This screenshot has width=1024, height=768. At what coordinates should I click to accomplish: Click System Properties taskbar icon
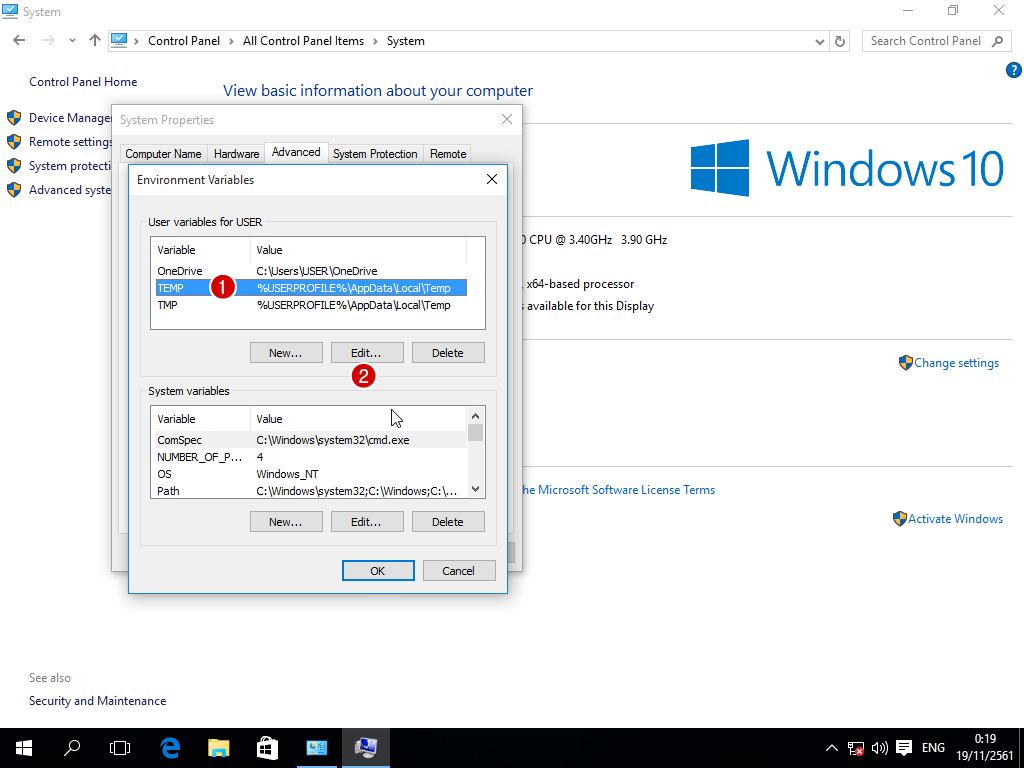366,748
